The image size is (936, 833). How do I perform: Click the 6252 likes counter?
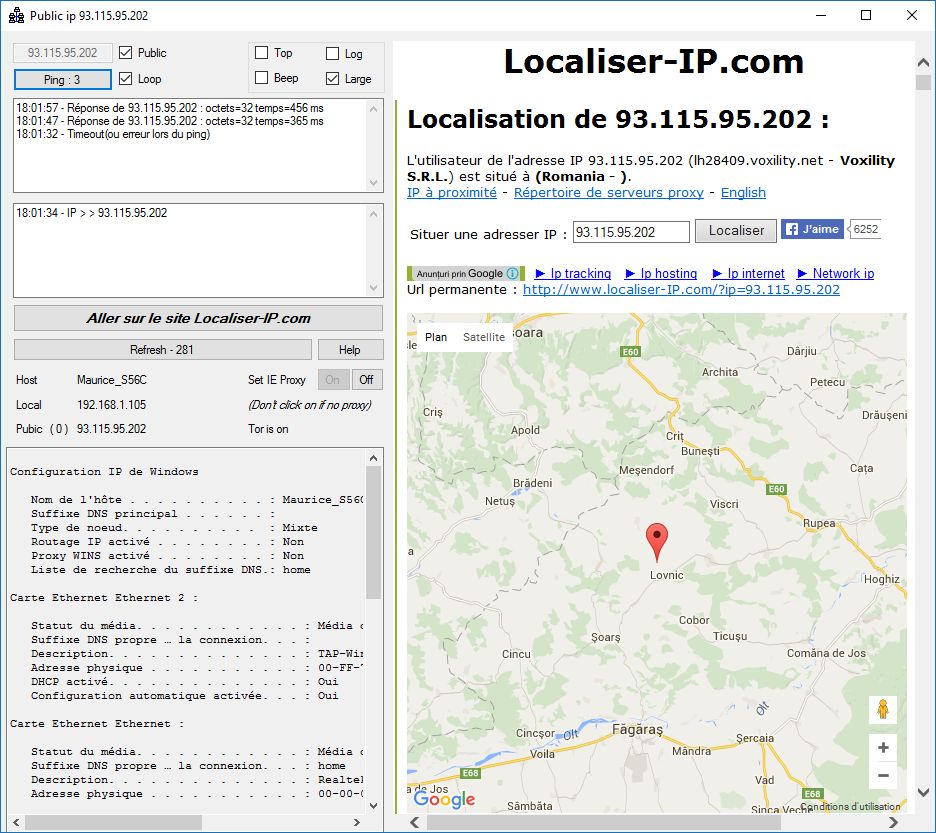point(865,229)
